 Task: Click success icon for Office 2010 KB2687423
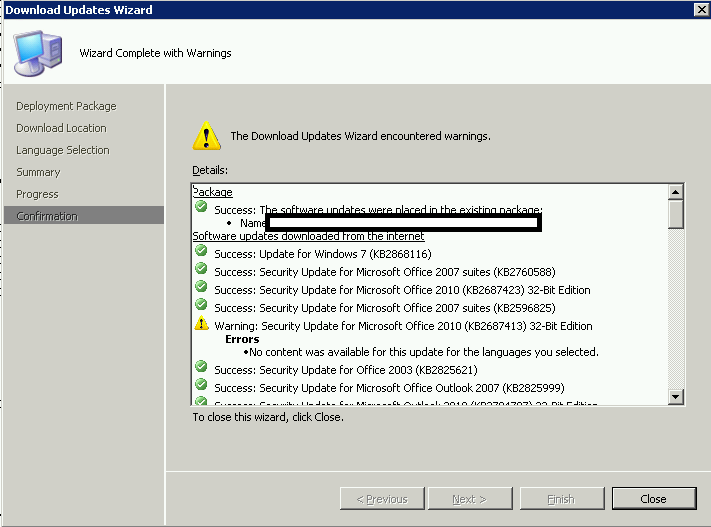click(201, 287)
